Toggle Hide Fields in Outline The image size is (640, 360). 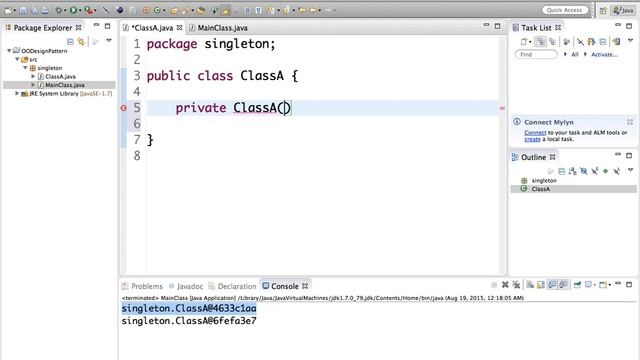point(584,171)
